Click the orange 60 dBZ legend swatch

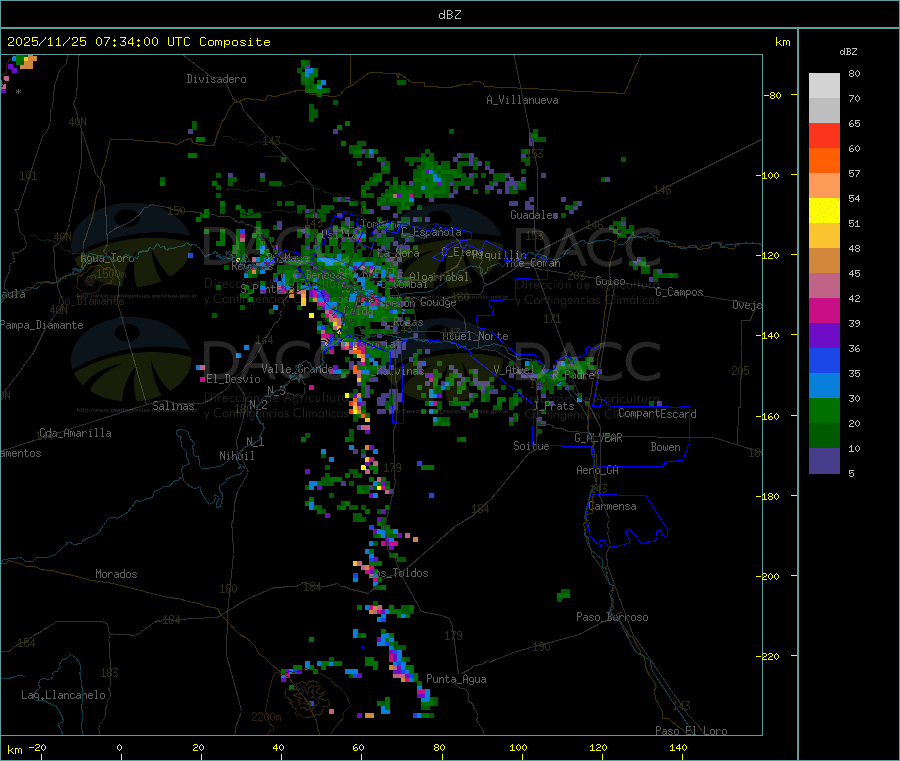pos(824,161)
